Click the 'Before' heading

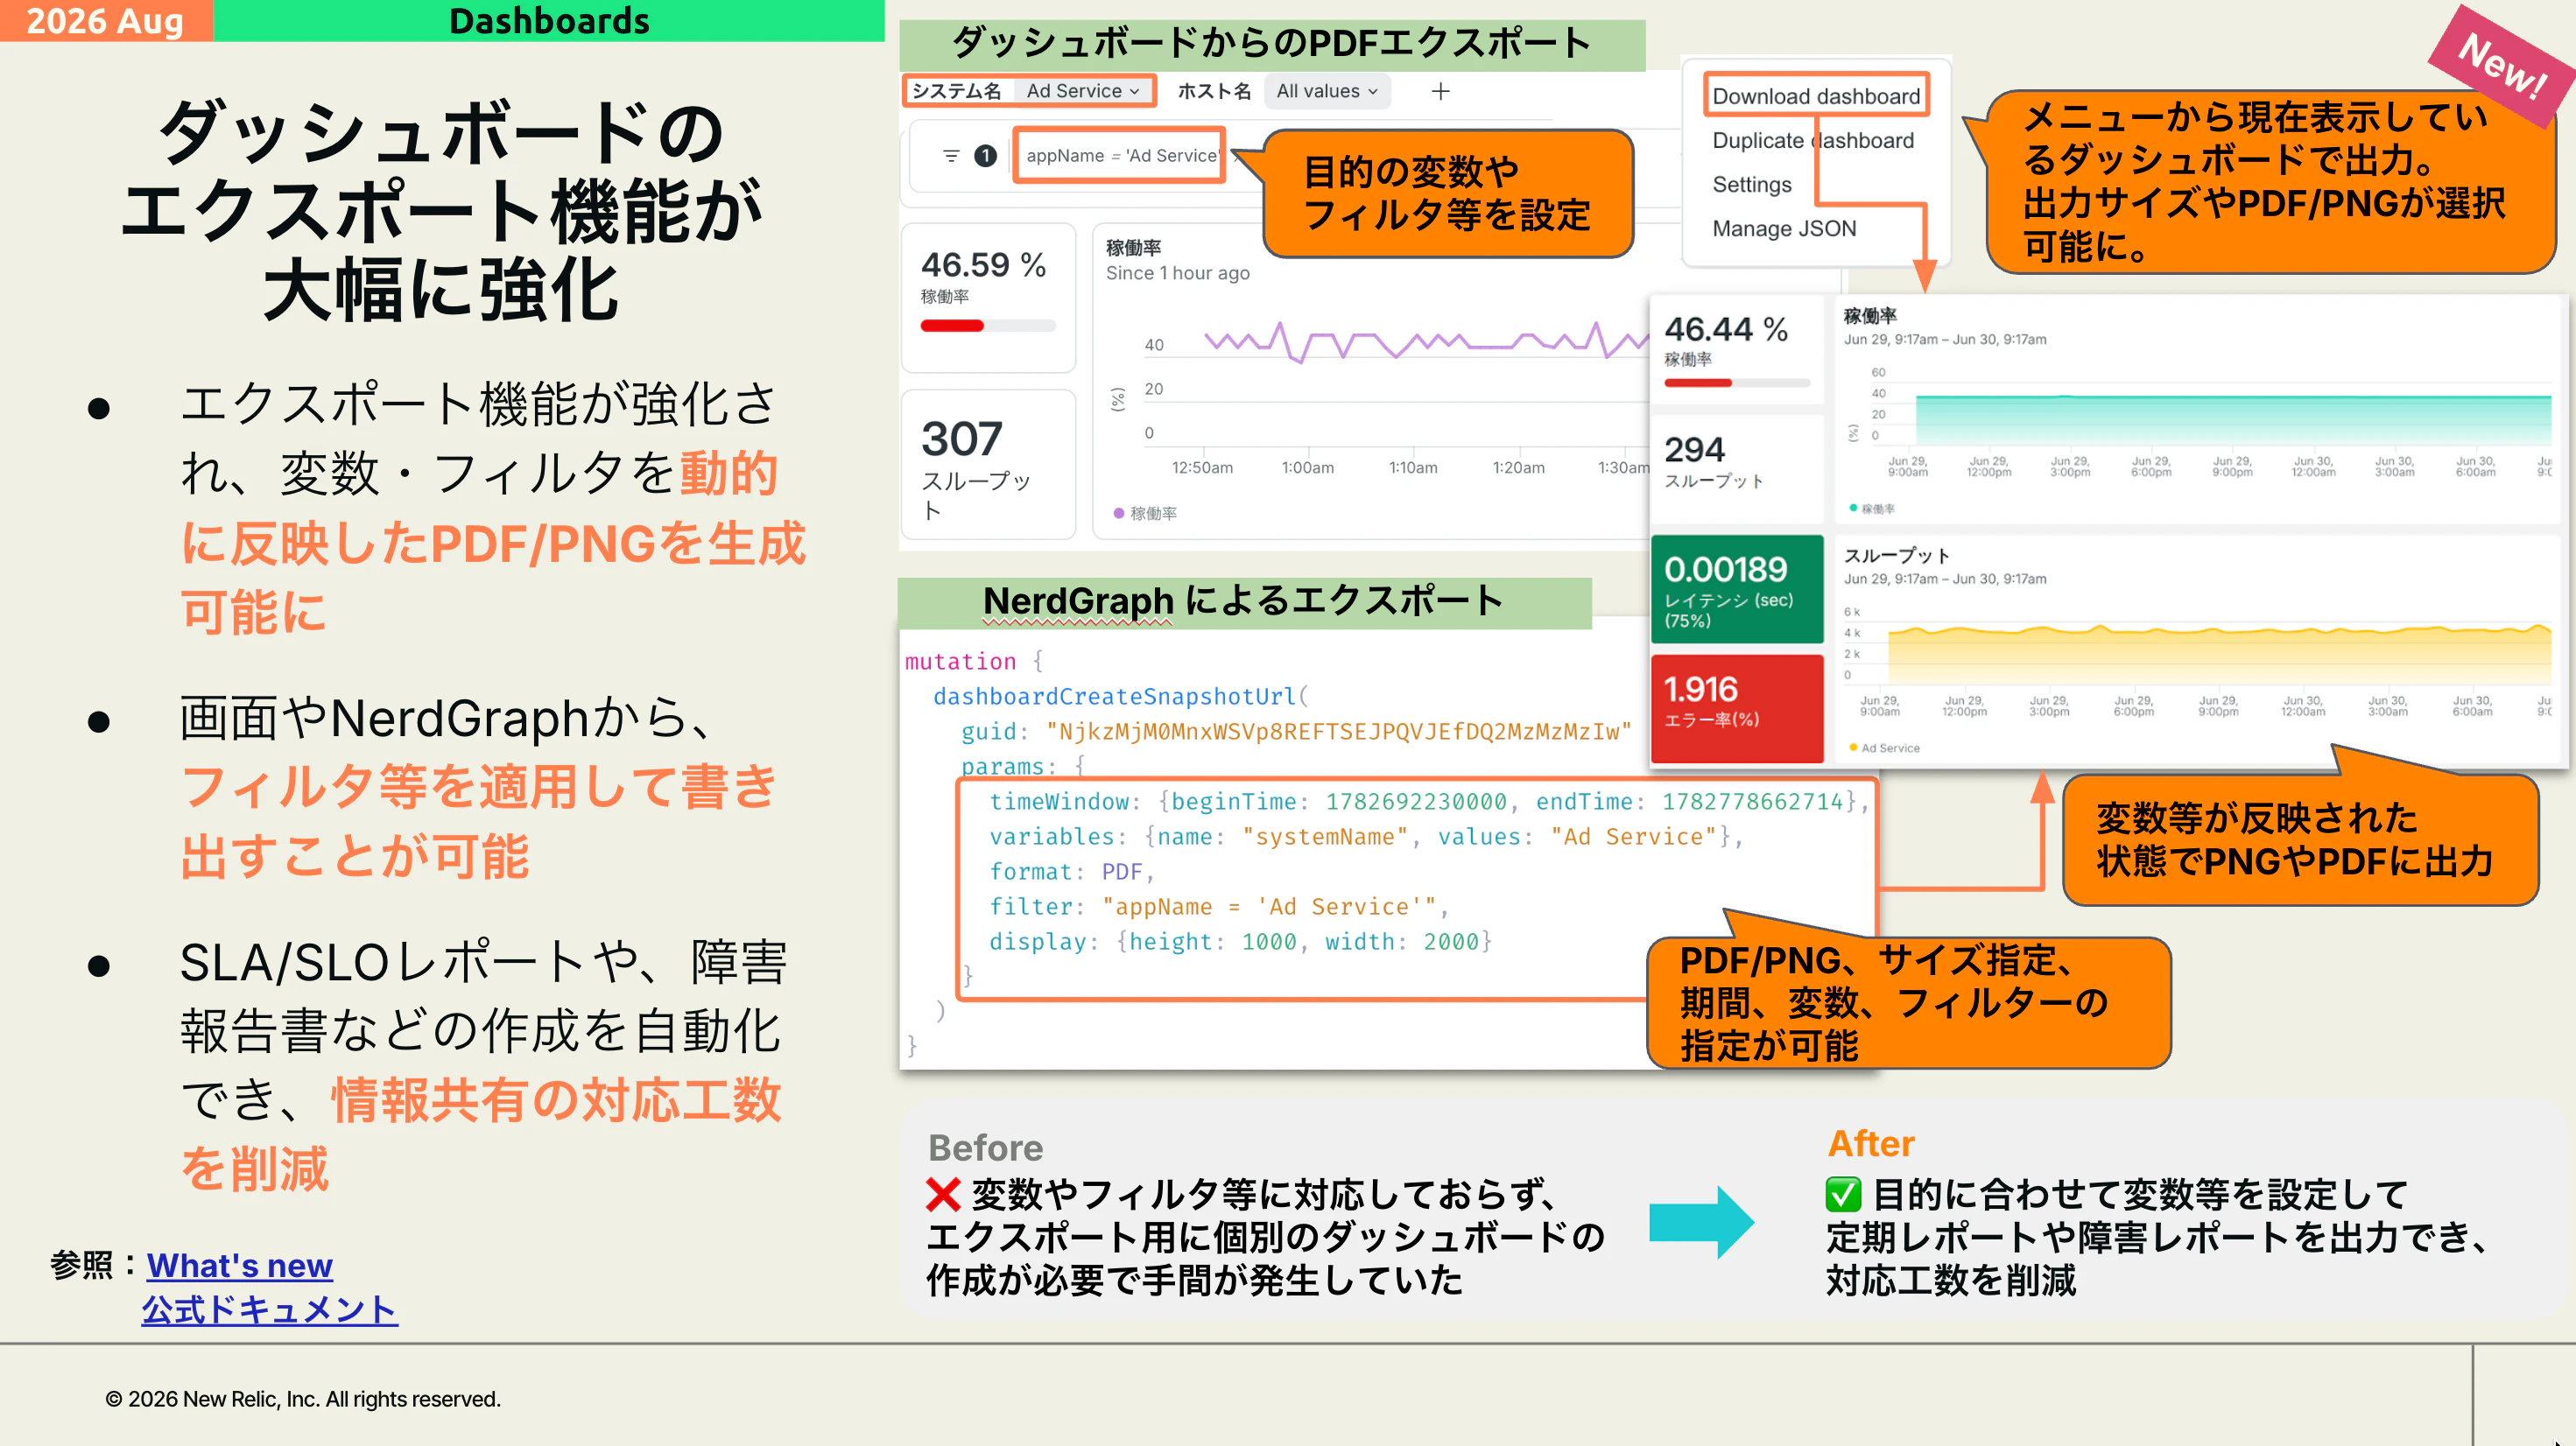point(985,1147)
